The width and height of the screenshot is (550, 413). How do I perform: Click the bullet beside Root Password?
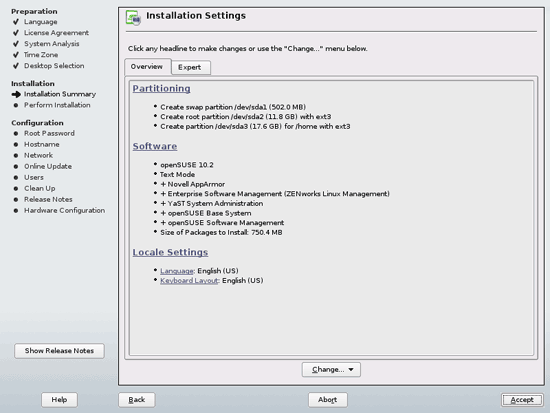[x=16, y=133]
